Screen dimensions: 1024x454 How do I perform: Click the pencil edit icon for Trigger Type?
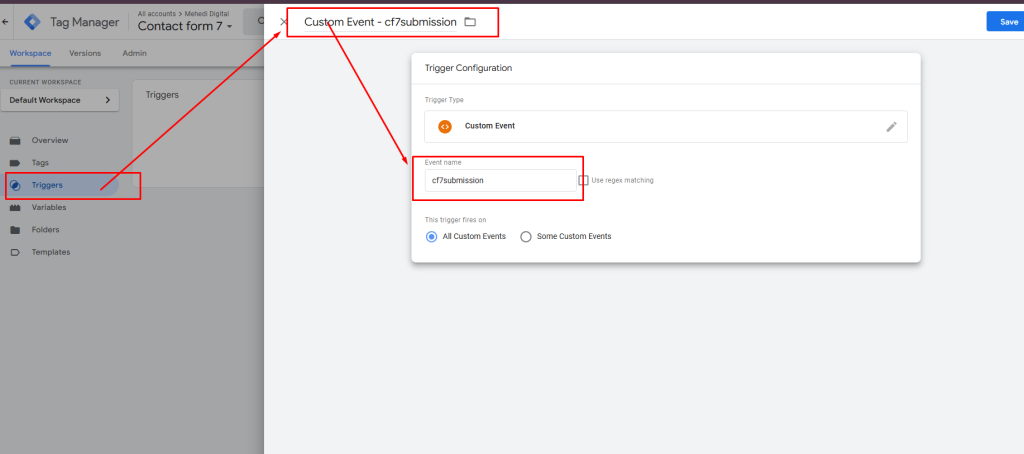pyautogui.click(x=891, y=127)
